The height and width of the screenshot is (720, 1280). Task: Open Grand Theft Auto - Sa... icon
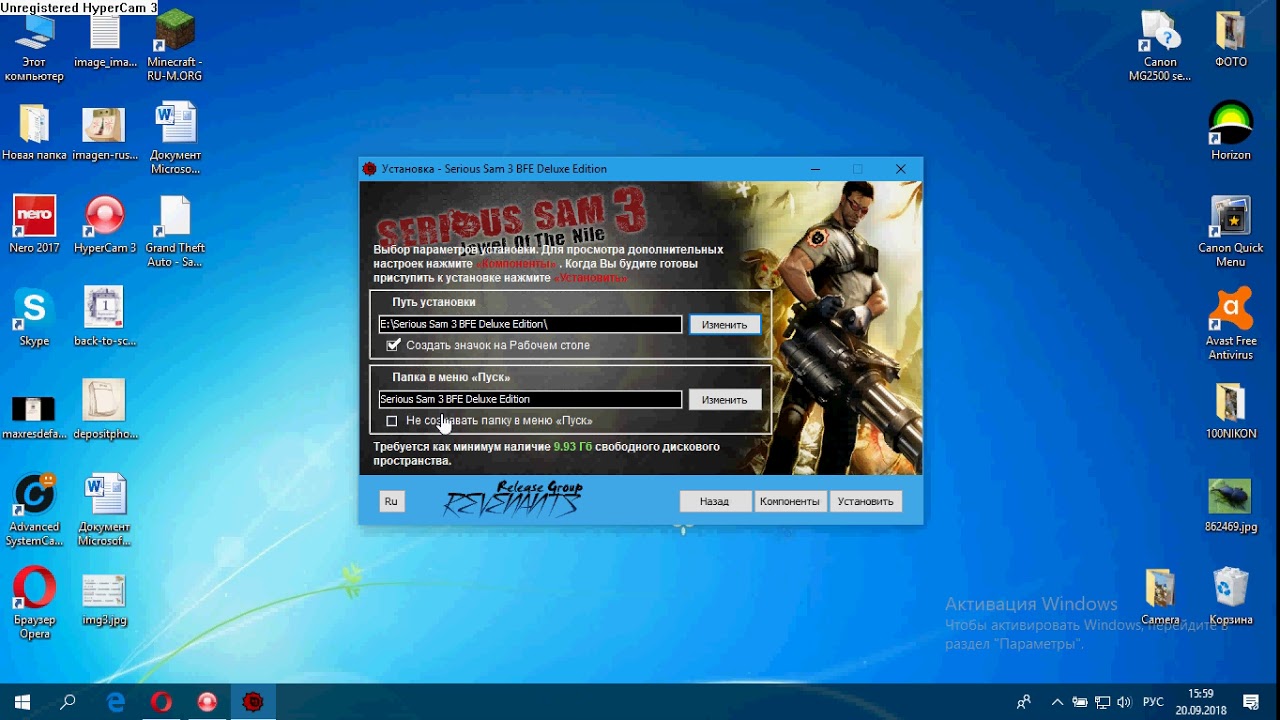click(x=175, y=232)
